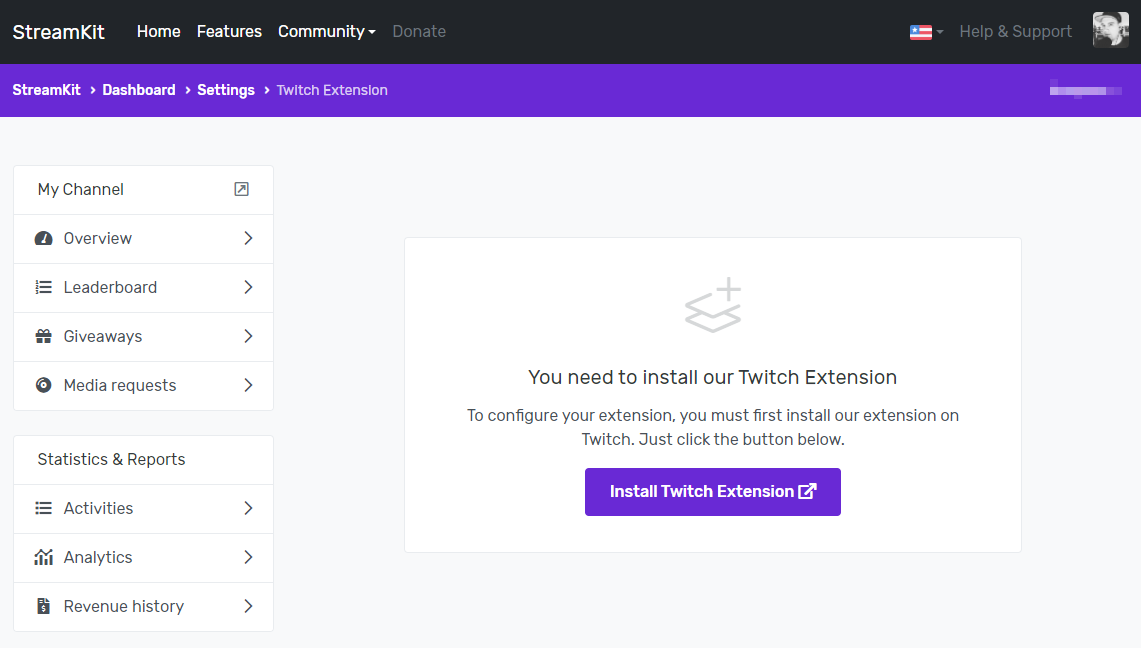Click the Media requests disc icon

tap(44, 385)
